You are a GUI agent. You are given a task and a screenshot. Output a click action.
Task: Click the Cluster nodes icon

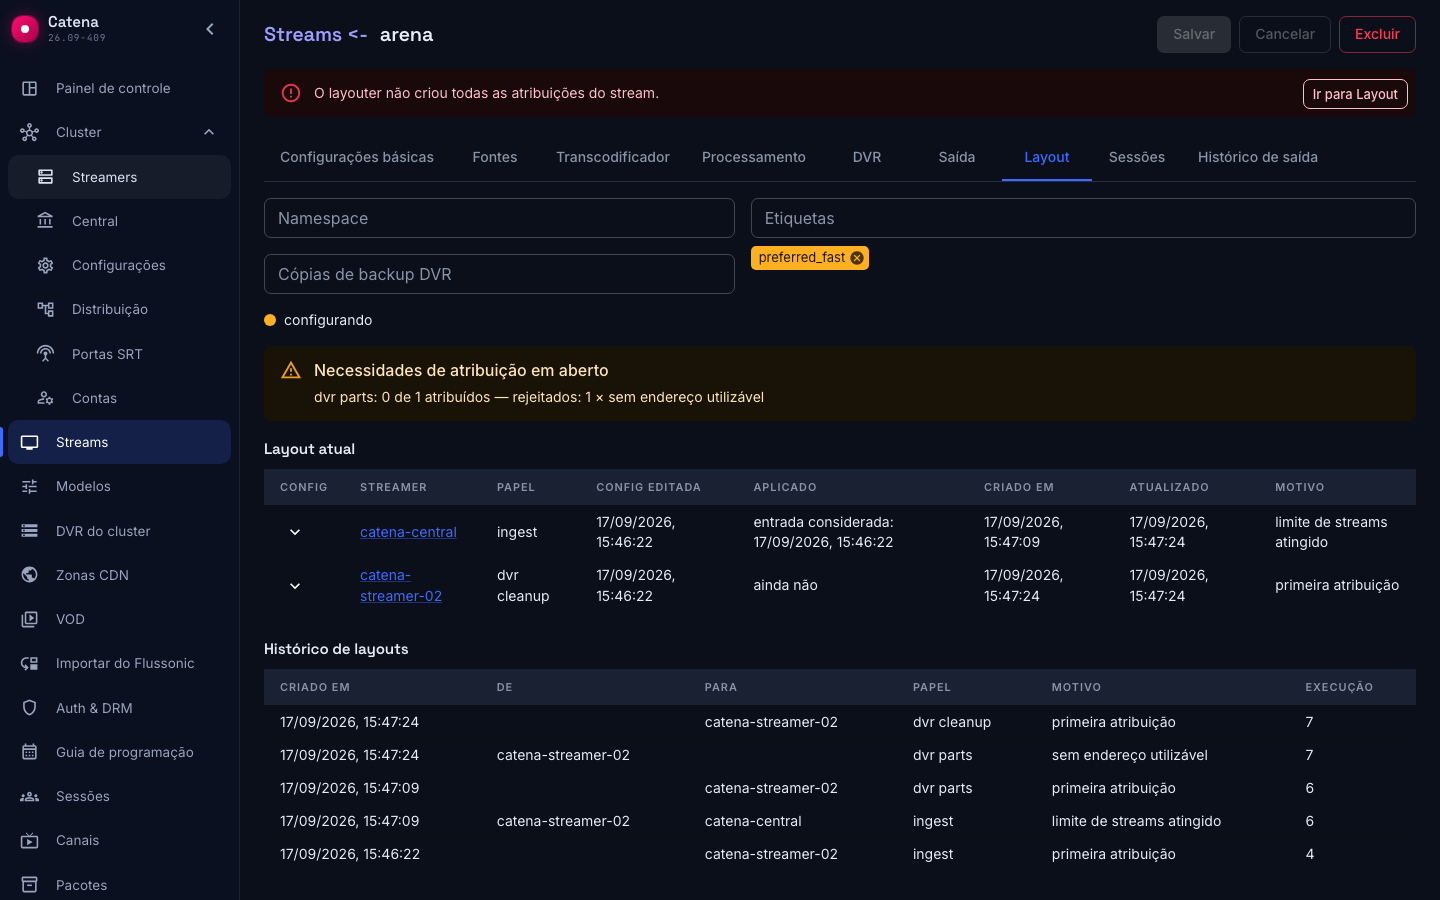click(30, 132)
